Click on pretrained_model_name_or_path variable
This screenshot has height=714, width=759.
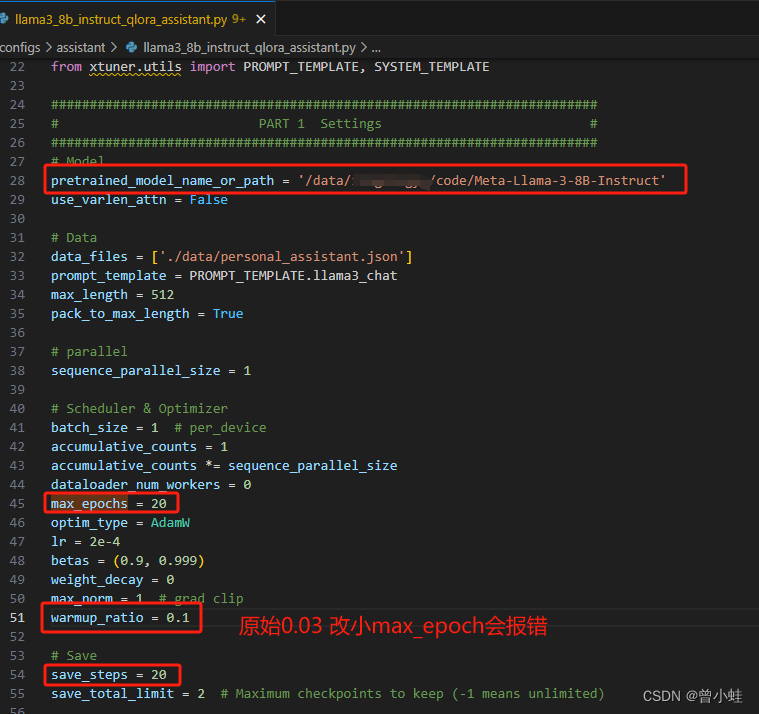162,181
